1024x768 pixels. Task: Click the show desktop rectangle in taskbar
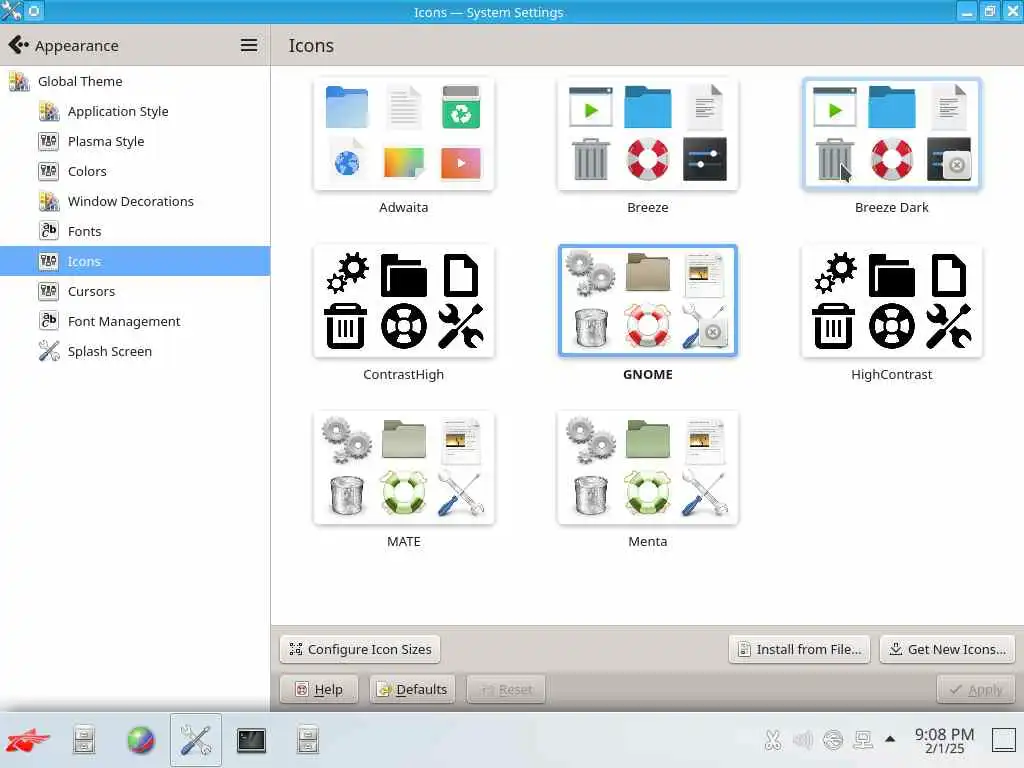1004,740
